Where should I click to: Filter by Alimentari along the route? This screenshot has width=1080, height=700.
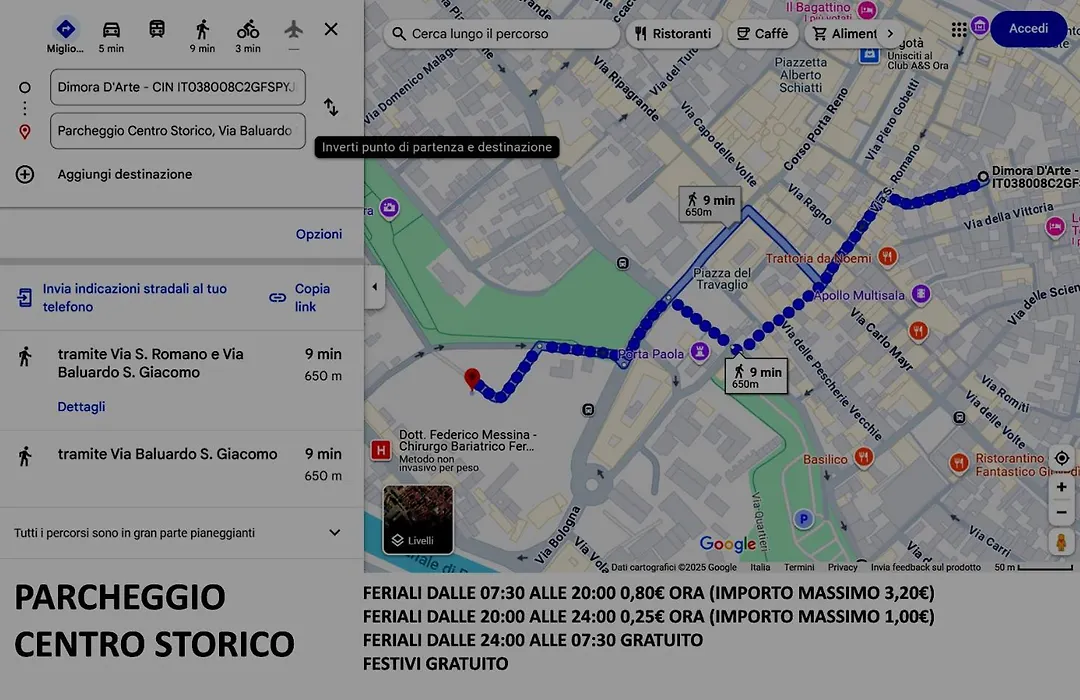coord(844,34)
